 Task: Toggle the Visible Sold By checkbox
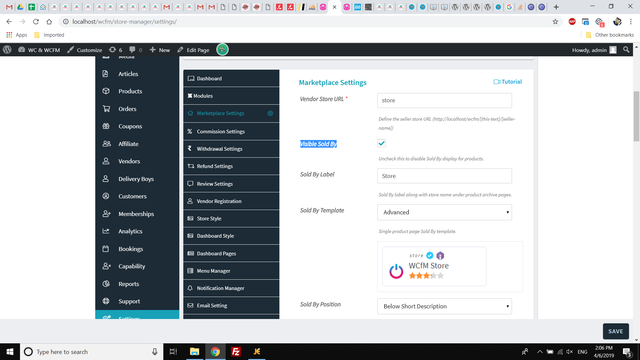[x=381, y=143]
